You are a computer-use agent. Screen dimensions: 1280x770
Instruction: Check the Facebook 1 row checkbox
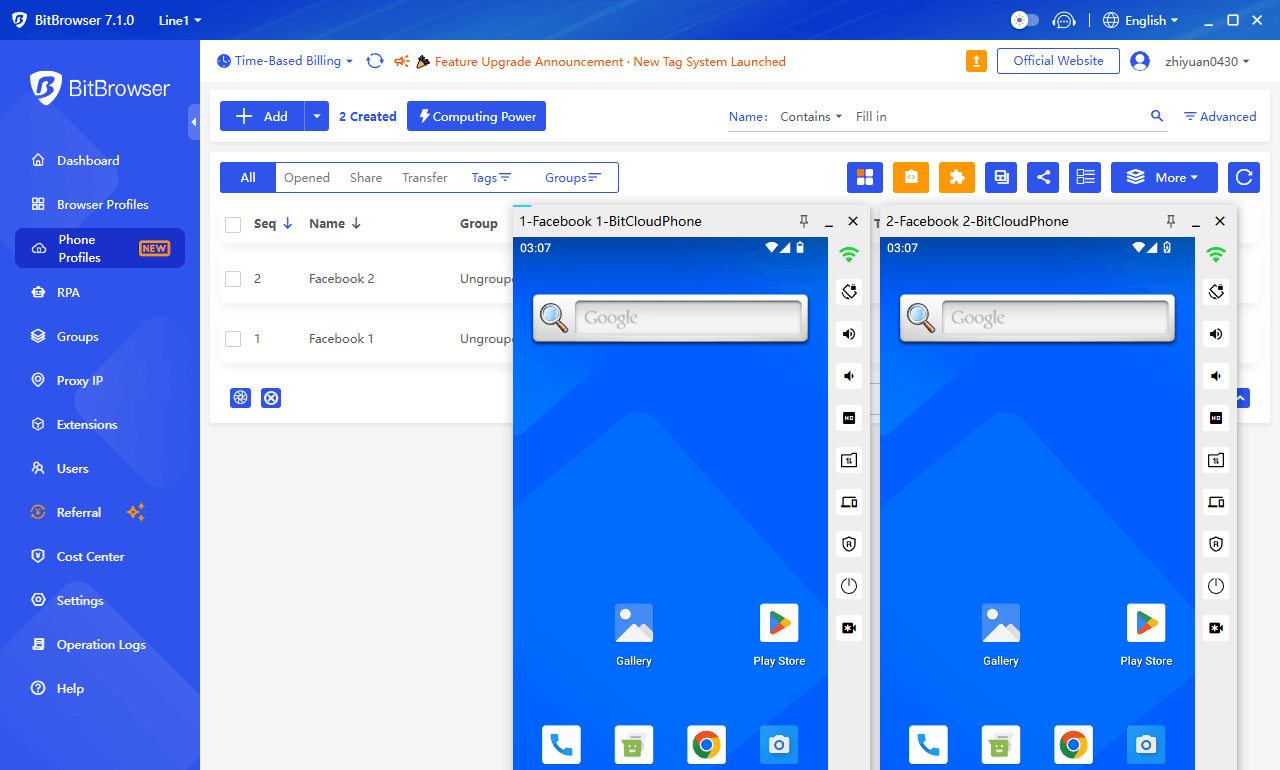[x=233, y=339]
